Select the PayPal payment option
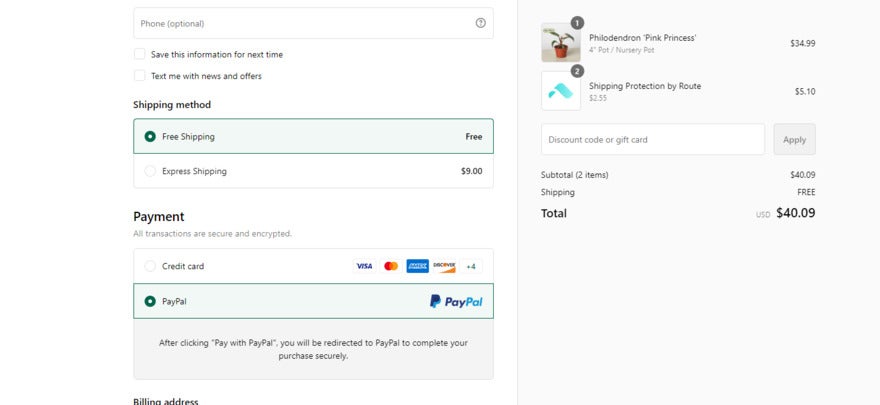 pyautogui.click(x=150, y=301)
